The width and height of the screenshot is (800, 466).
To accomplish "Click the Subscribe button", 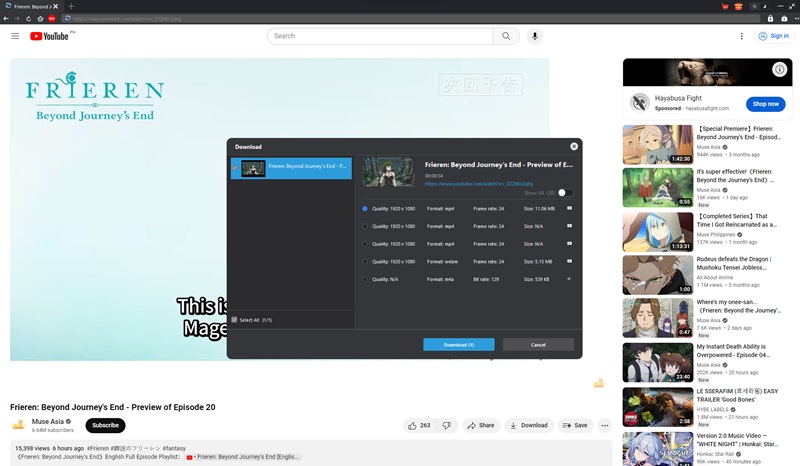I will point(105,425).
